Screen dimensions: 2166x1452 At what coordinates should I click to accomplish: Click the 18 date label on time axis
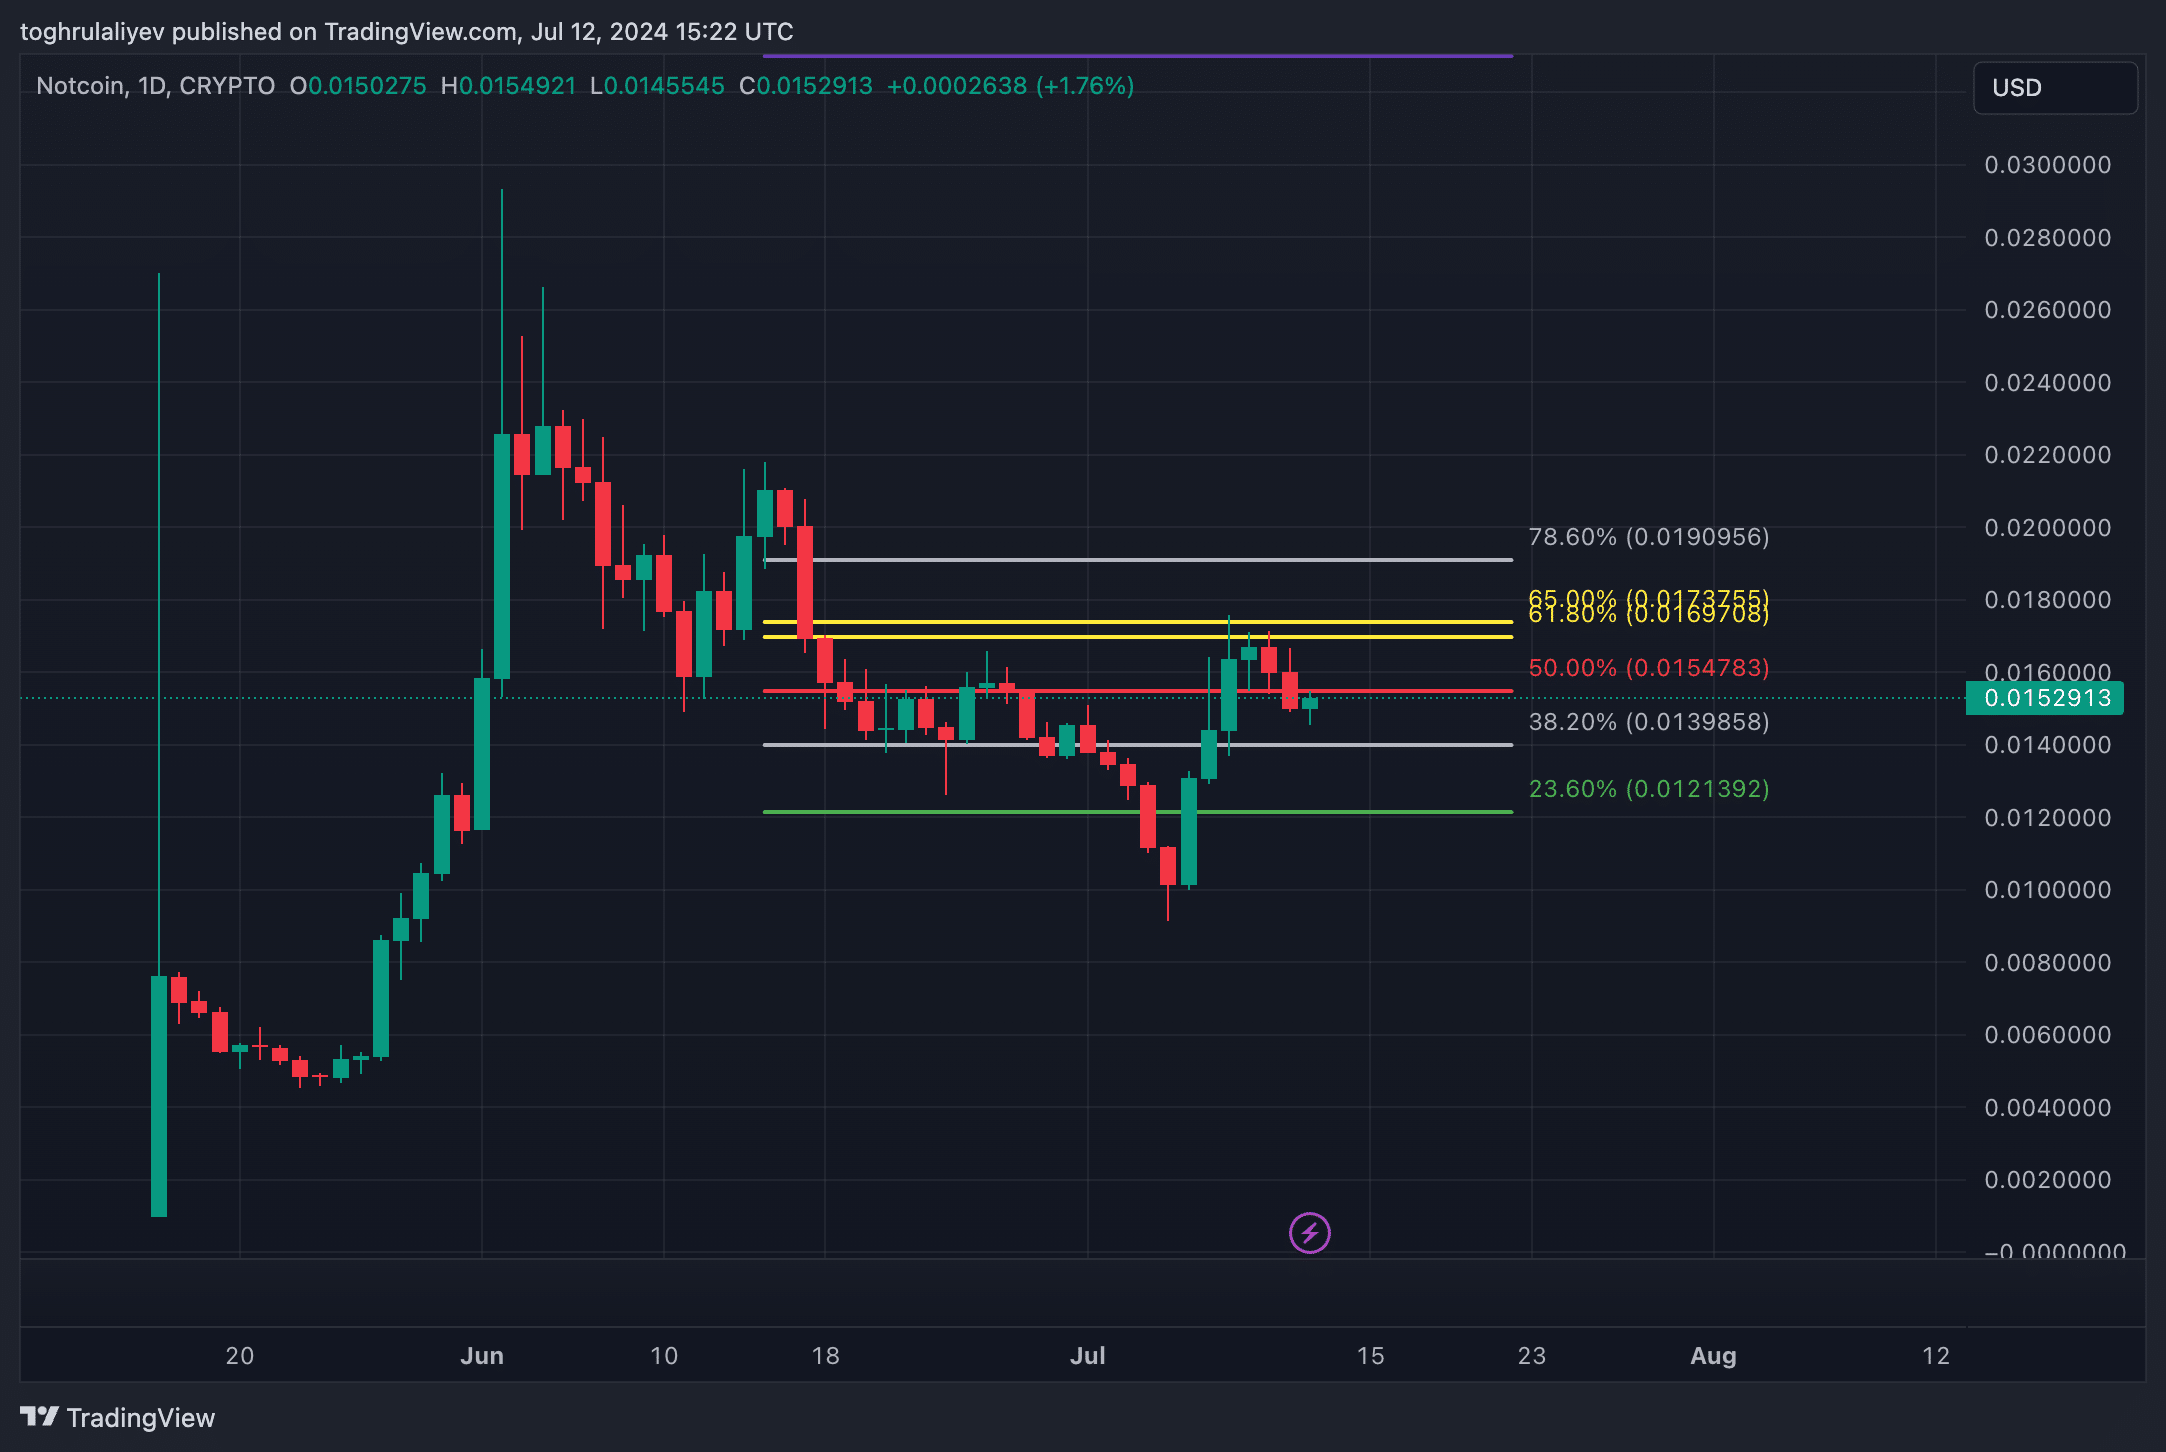coord(825,1356)
